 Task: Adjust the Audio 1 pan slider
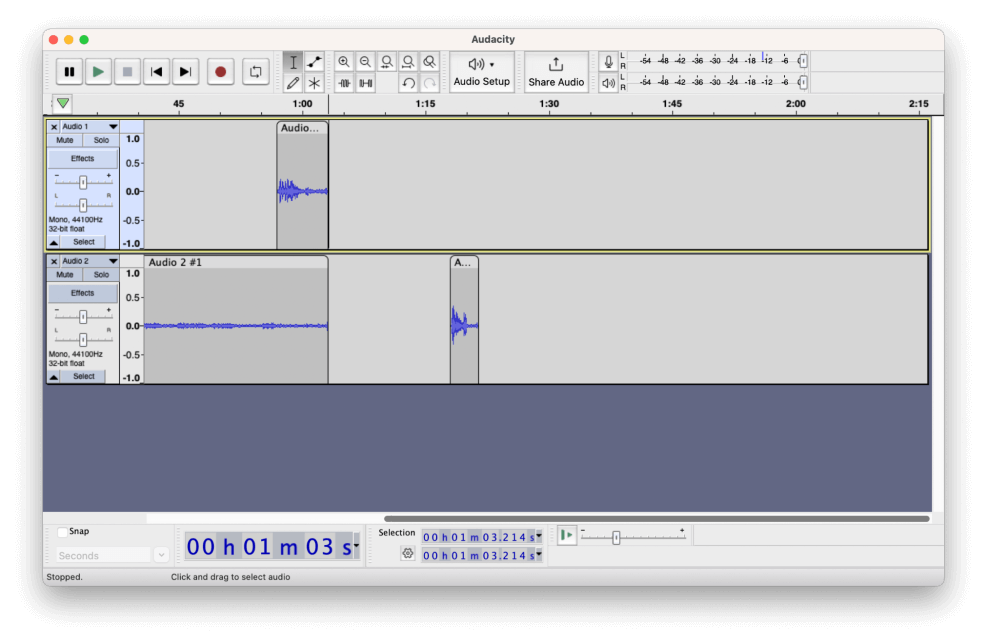point(83,205)
